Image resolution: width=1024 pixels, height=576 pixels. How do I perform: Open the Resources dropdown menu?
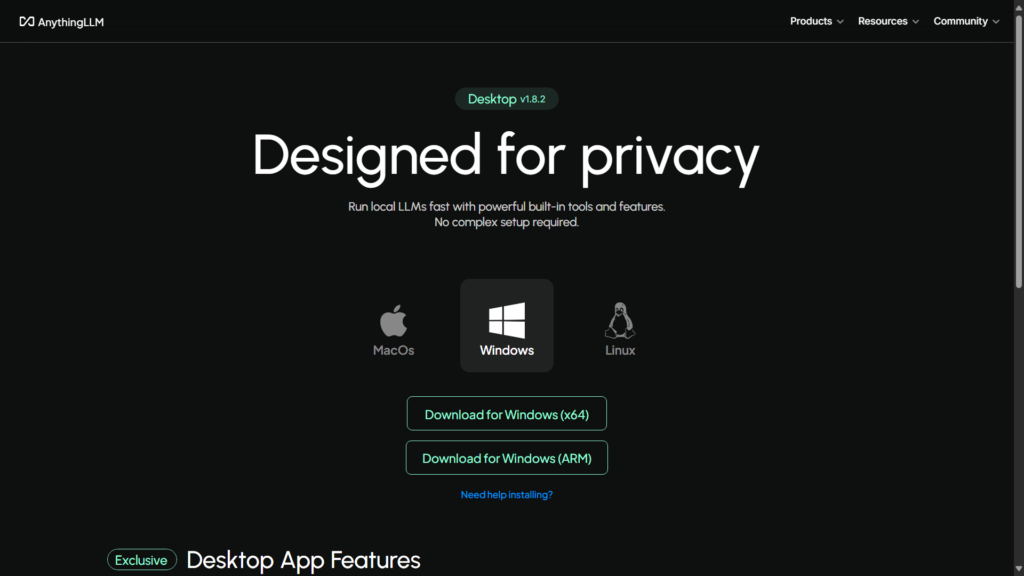pos(888,22)
